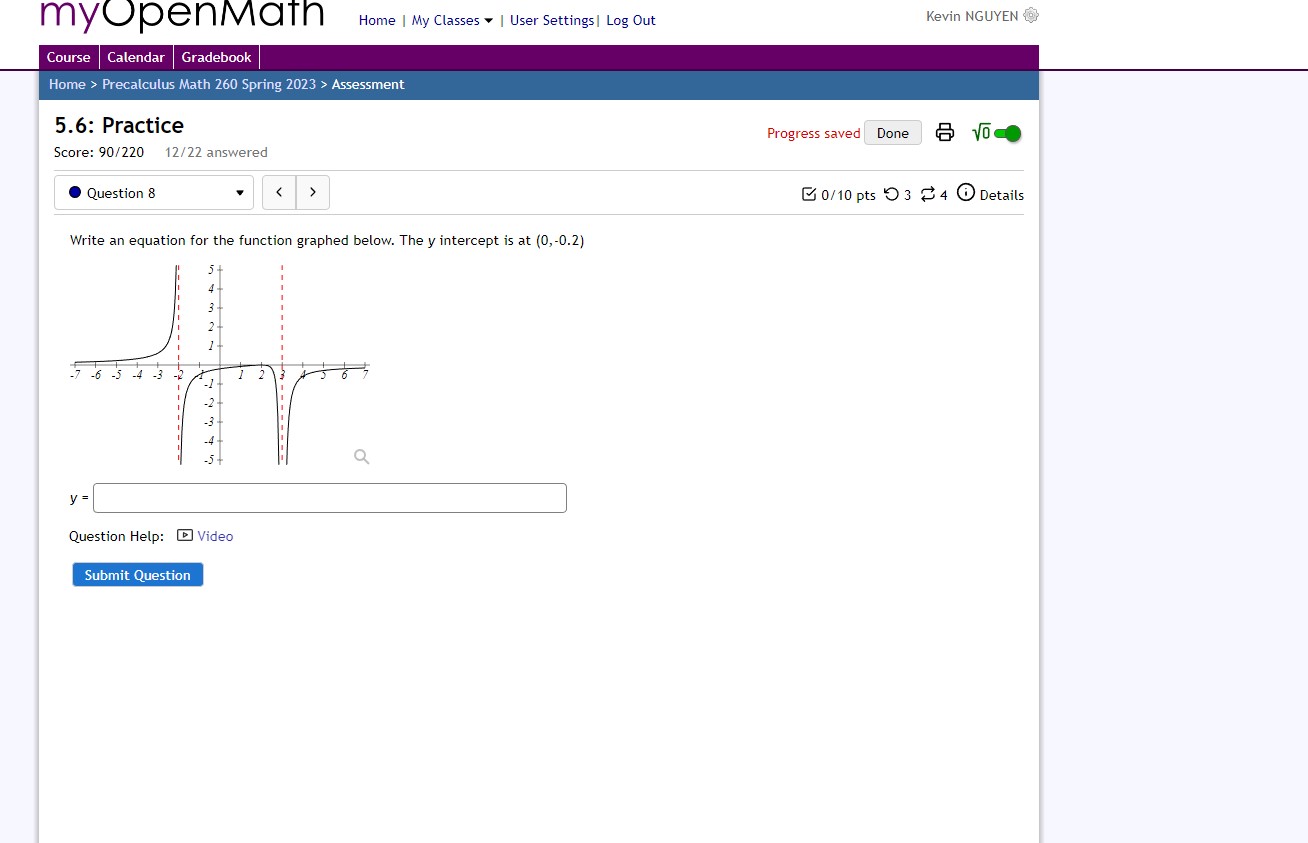Open the print dialog via printer icon
The image size is (1308, 843).
point(944,132)
